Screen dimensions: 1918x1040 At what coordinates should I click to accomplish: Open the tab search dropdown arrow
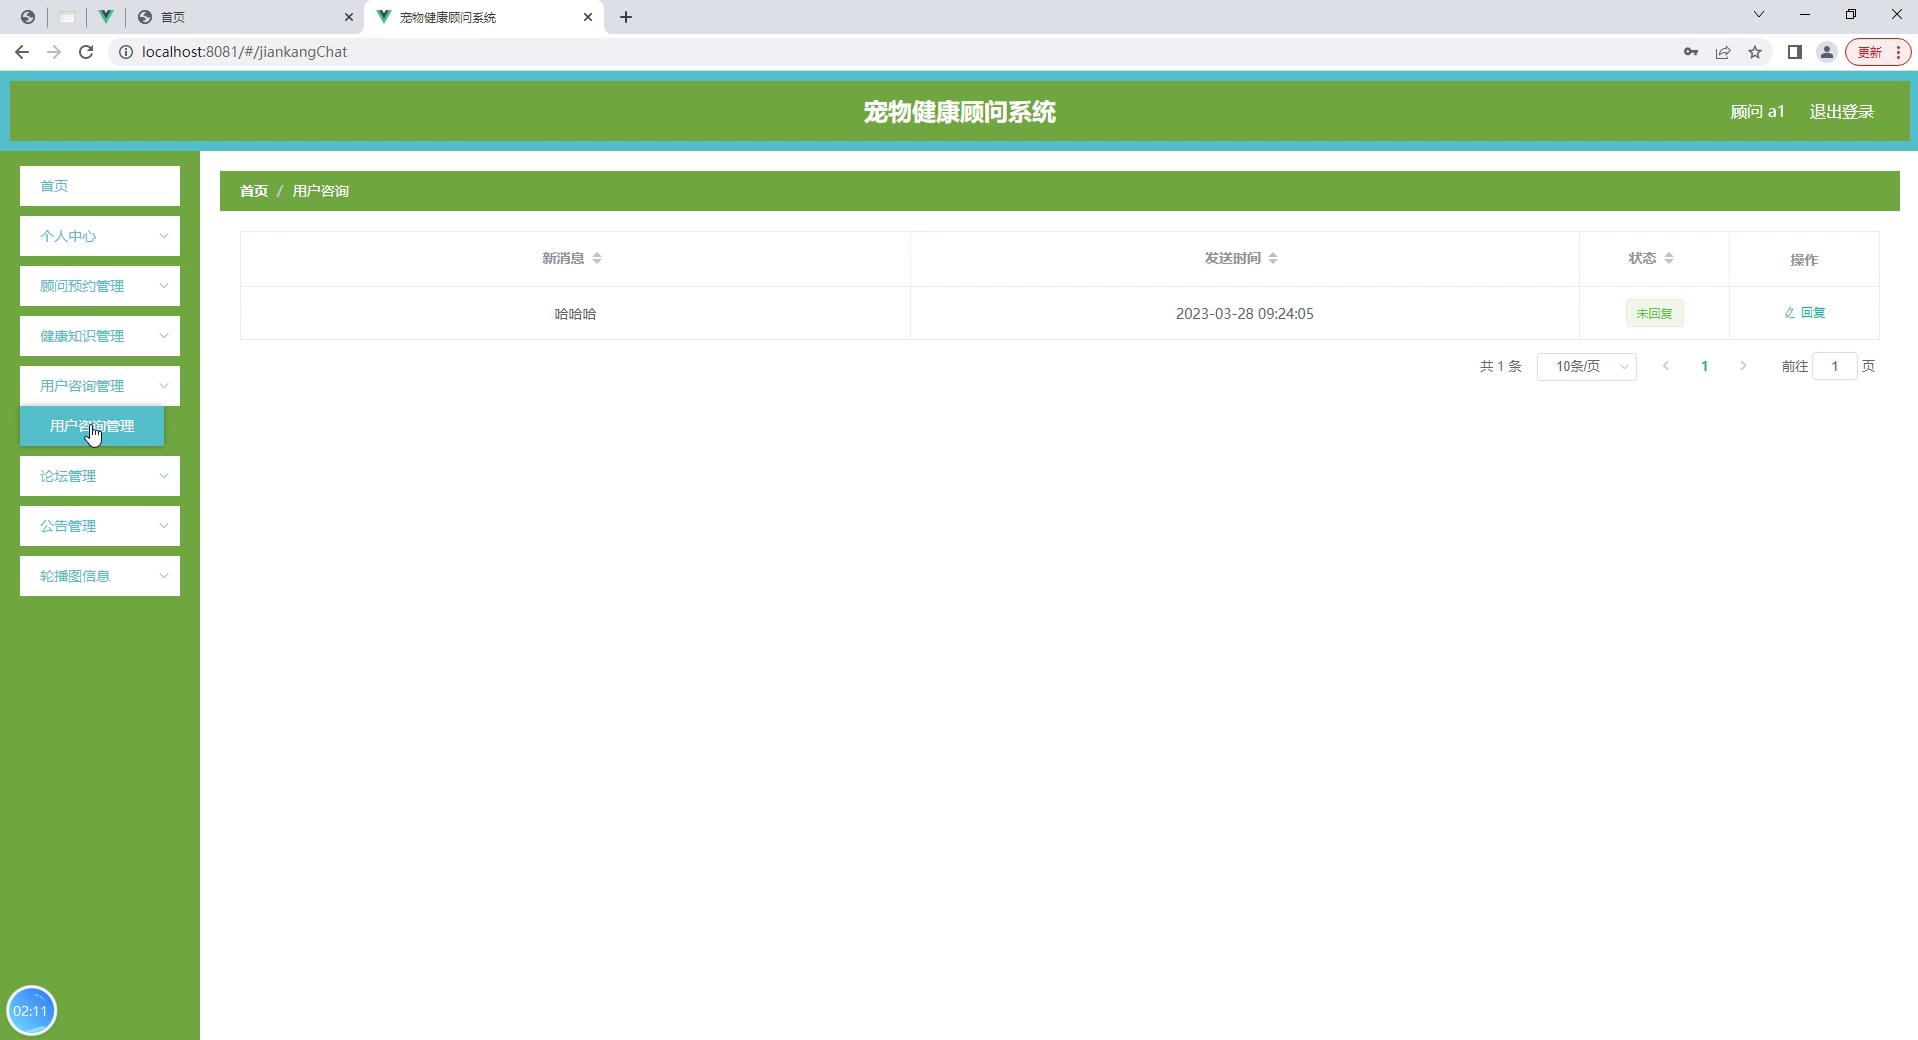pyautogui.click(x=1759, y=15)
